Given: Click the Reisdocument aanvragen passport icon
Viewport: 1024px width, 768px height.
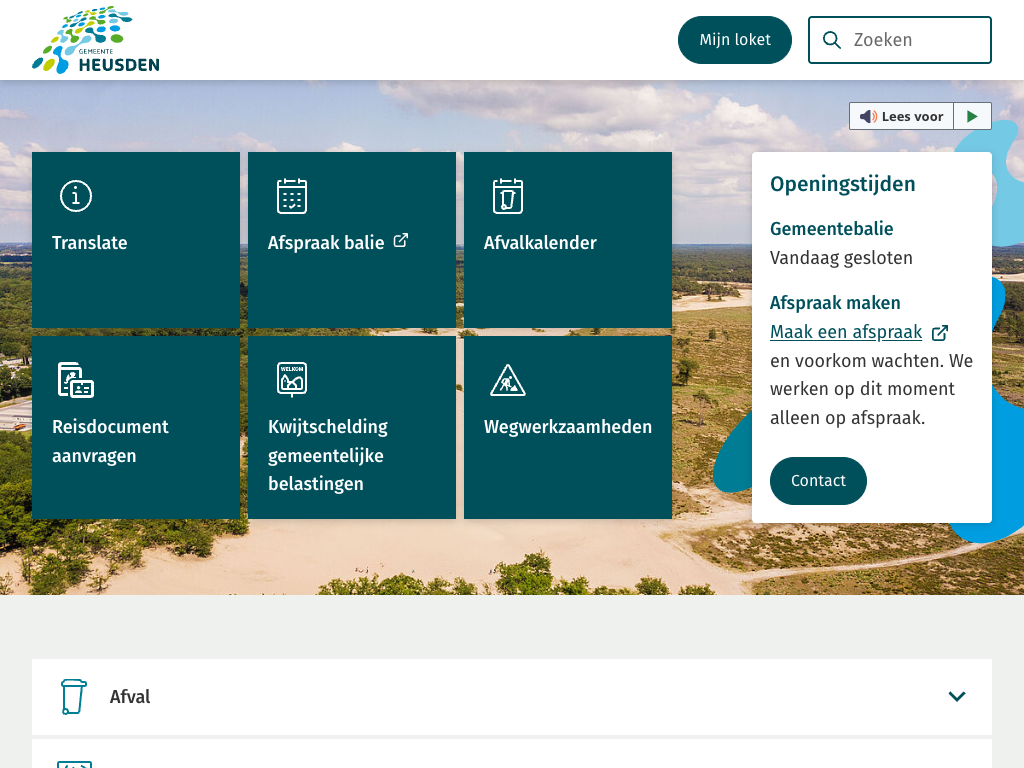Looking at the screenshot, I should point(76,380).
